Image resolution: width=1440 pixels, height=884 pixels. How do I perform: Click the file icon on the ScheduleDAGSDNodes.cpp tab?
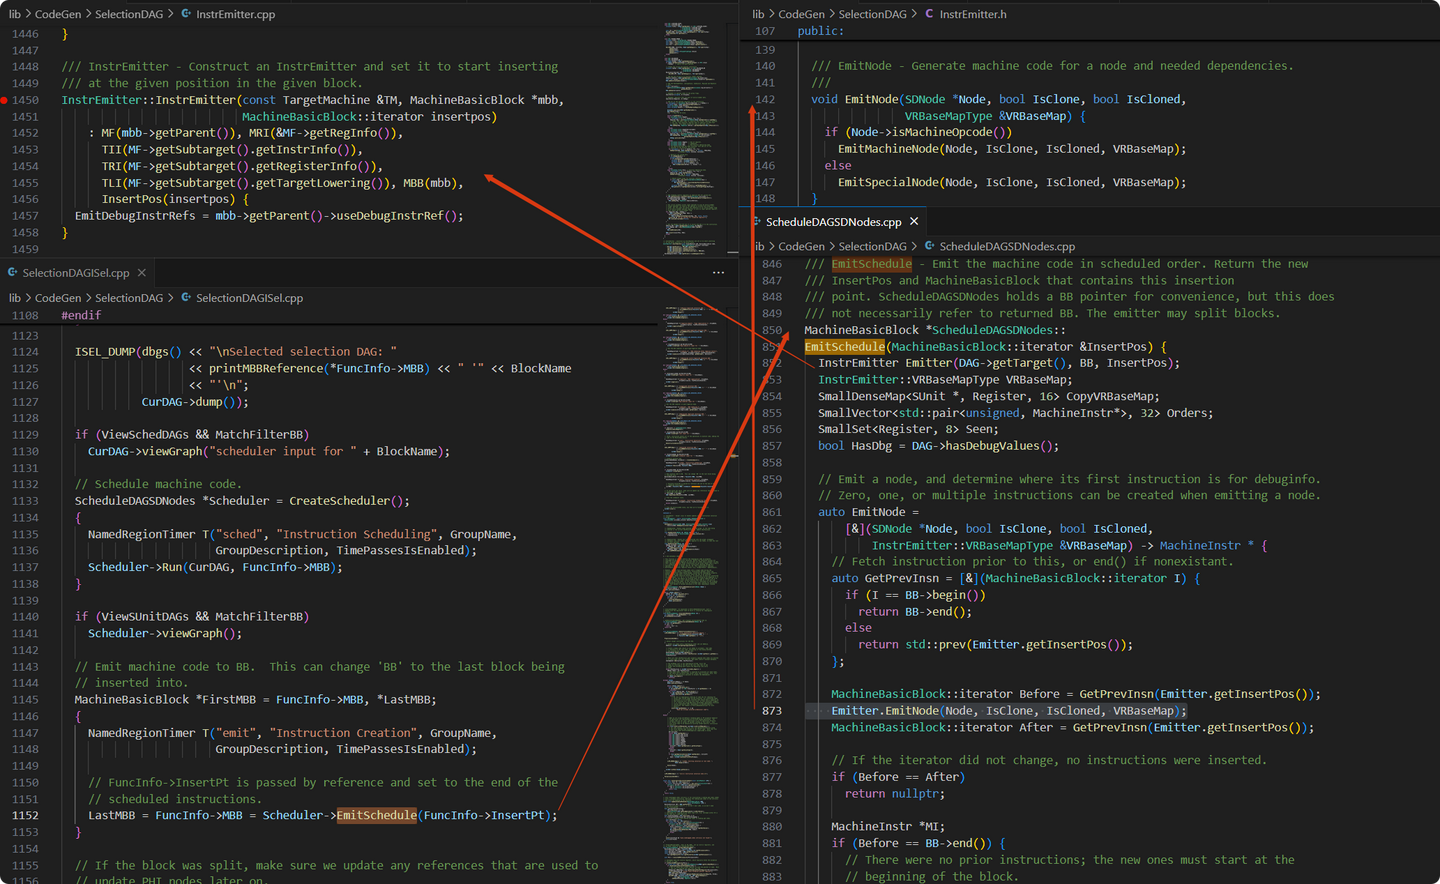coord(757,222)
